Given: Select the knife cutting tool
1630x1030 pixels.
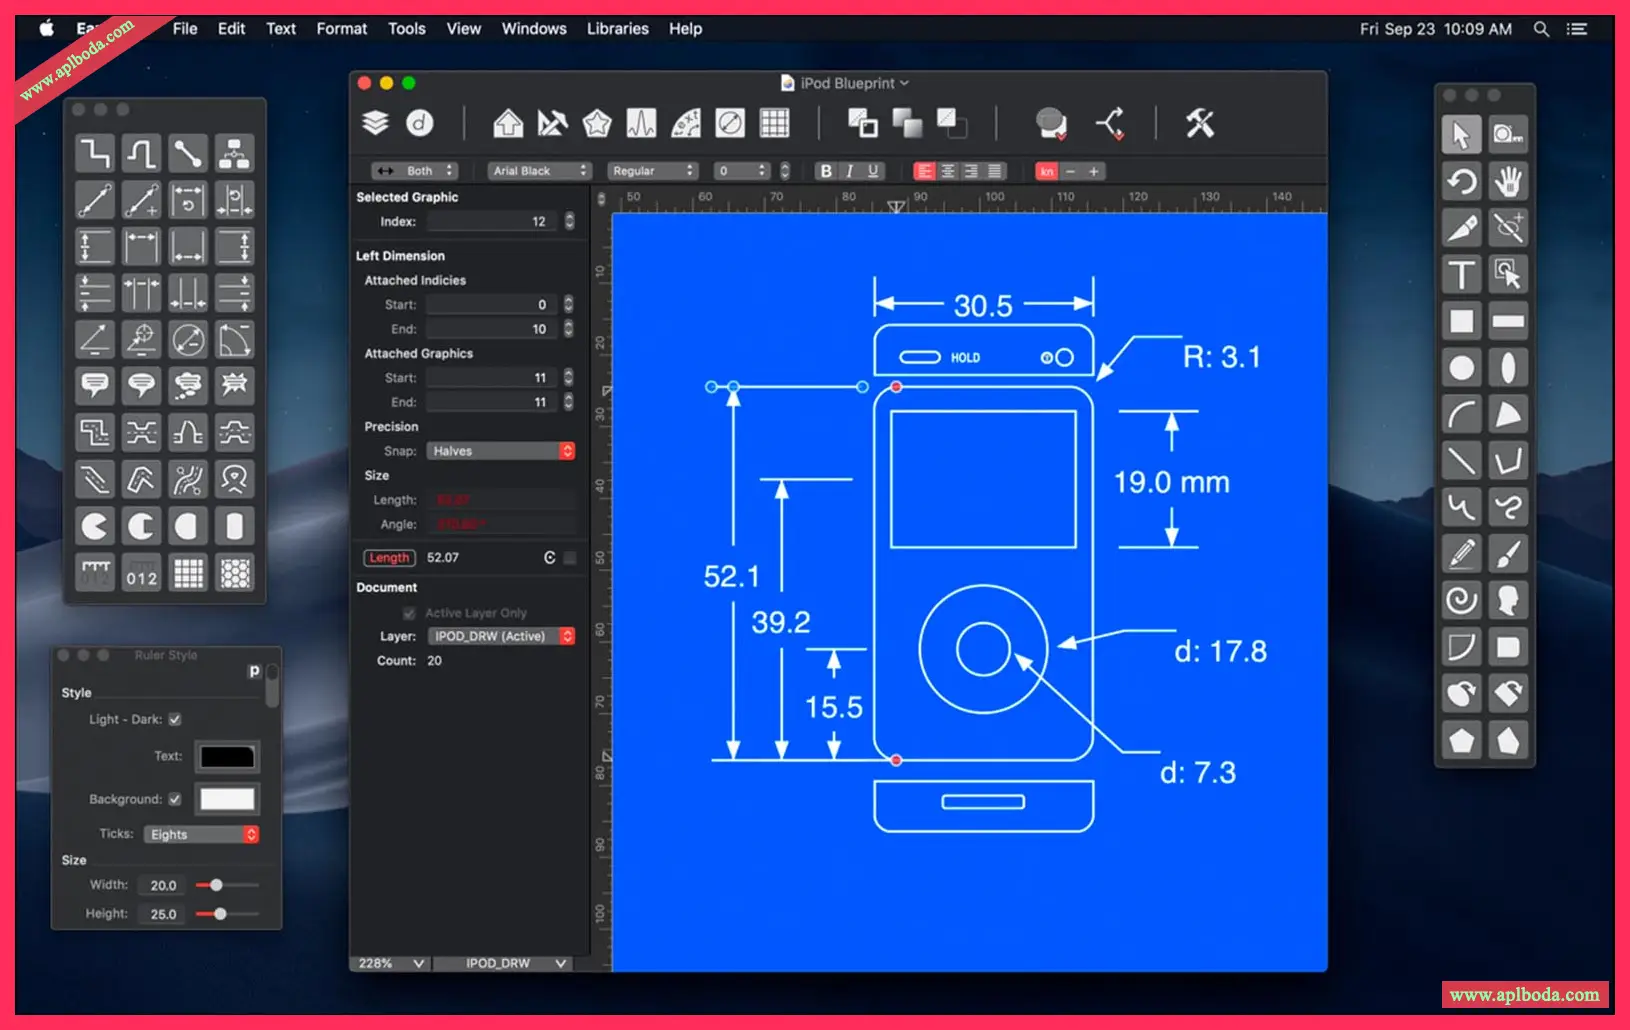Looking at the screenshot, I should point(1461,227).
